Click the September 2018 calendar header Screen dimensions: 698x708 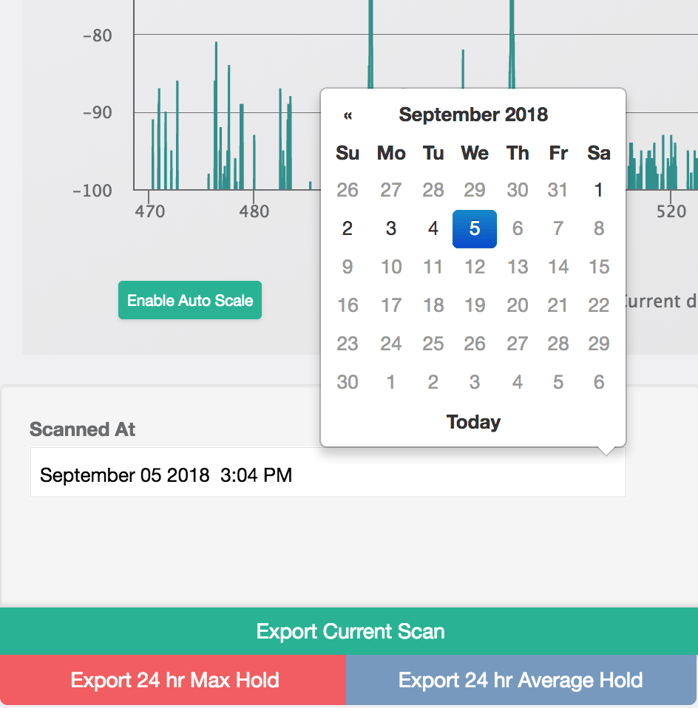[473, 115]
